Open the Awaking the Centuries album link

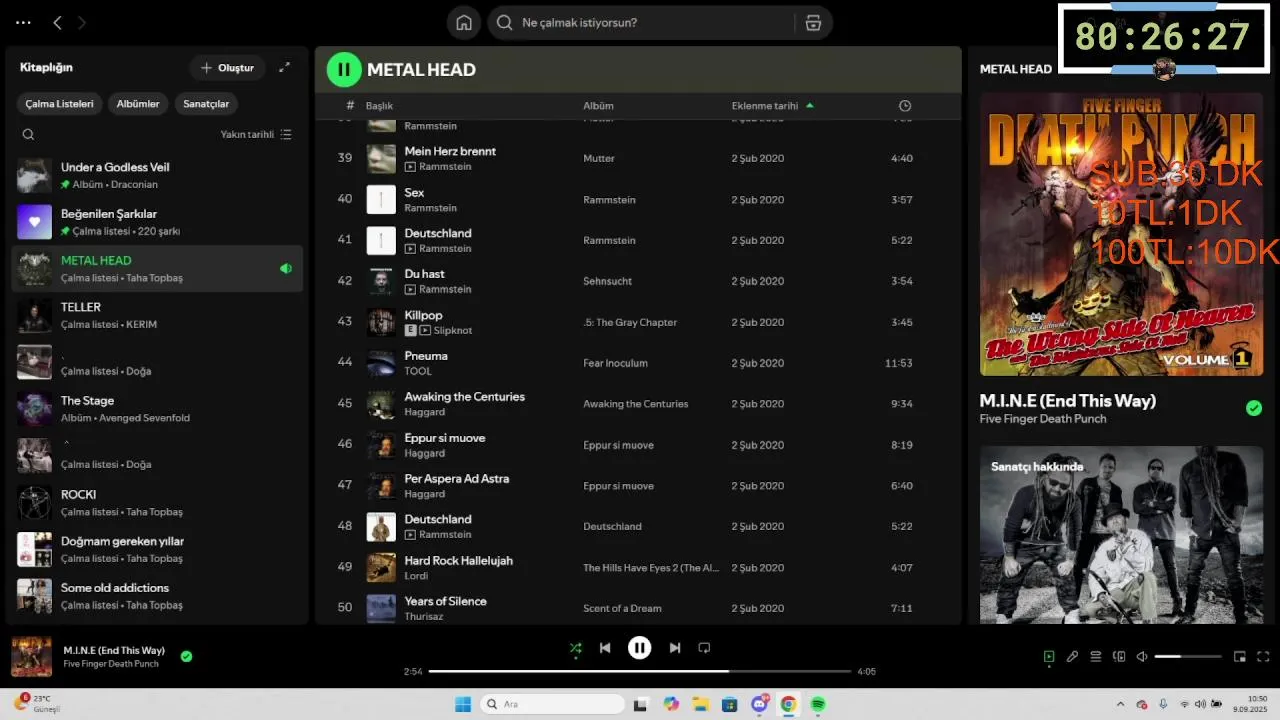coord(635,404)
